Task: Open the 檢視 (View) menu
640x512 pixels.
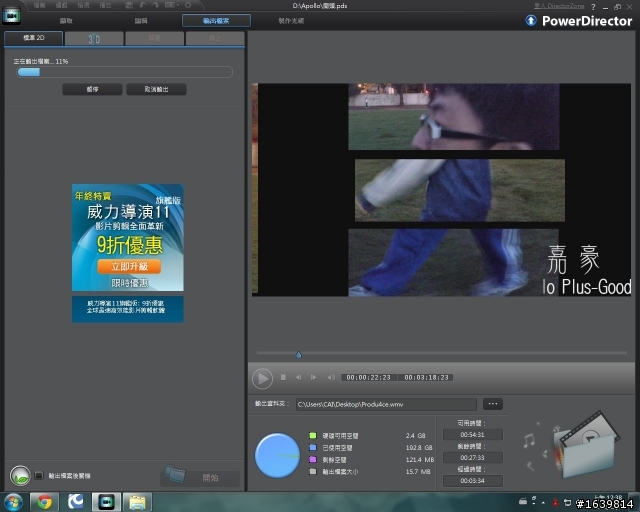Action: 83,5
